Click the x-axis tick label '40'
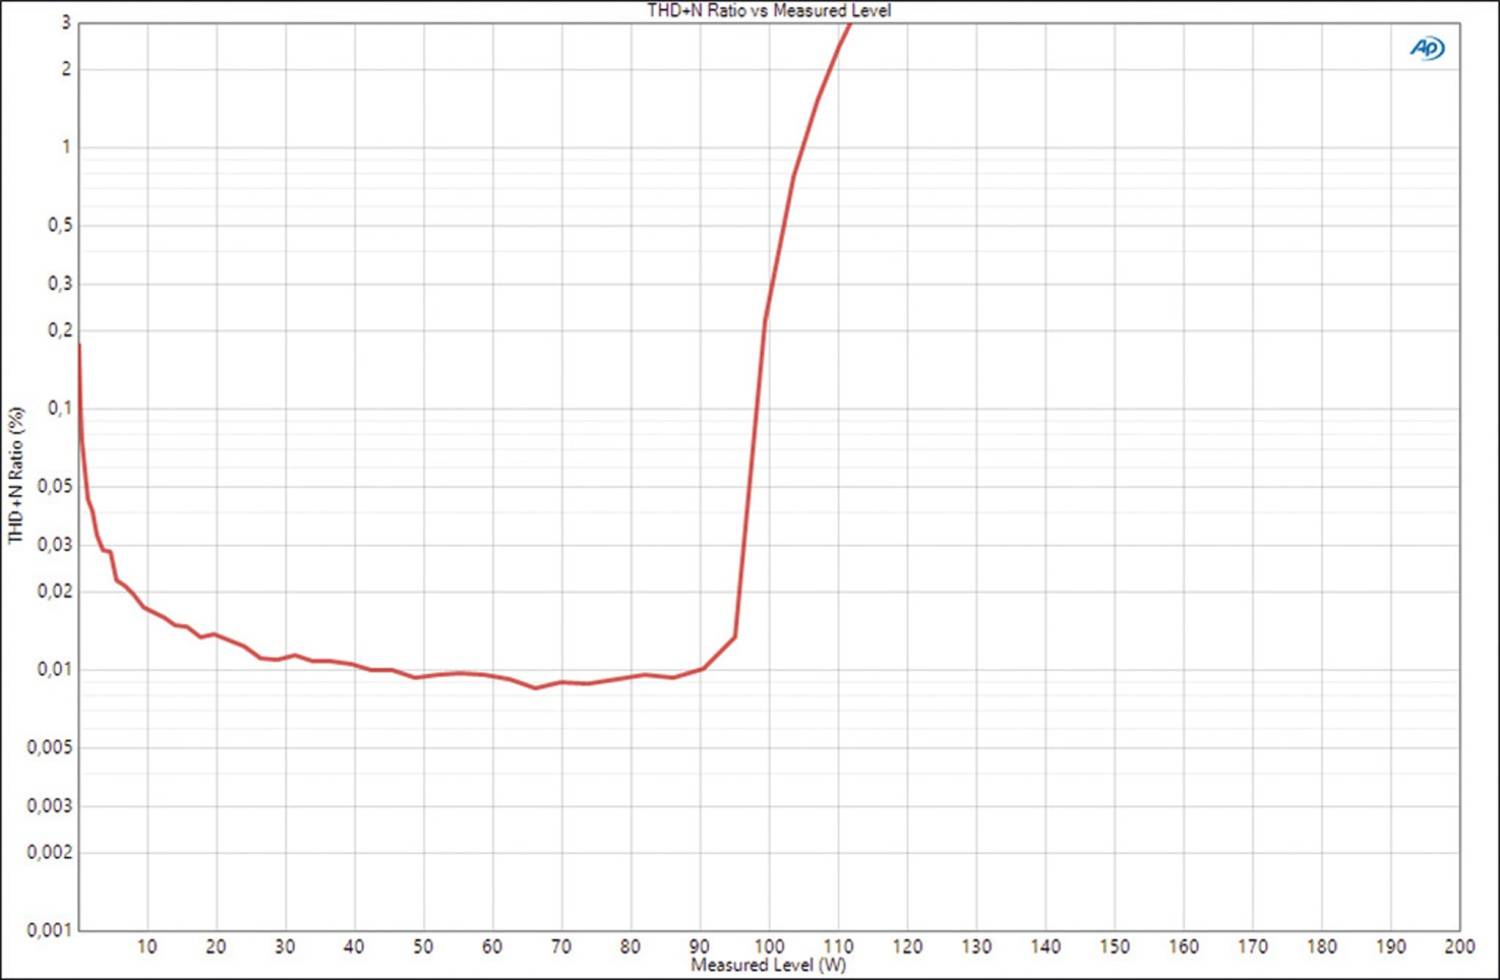The width and height of the screenshot is (1500, 980). tap(354, 946)
